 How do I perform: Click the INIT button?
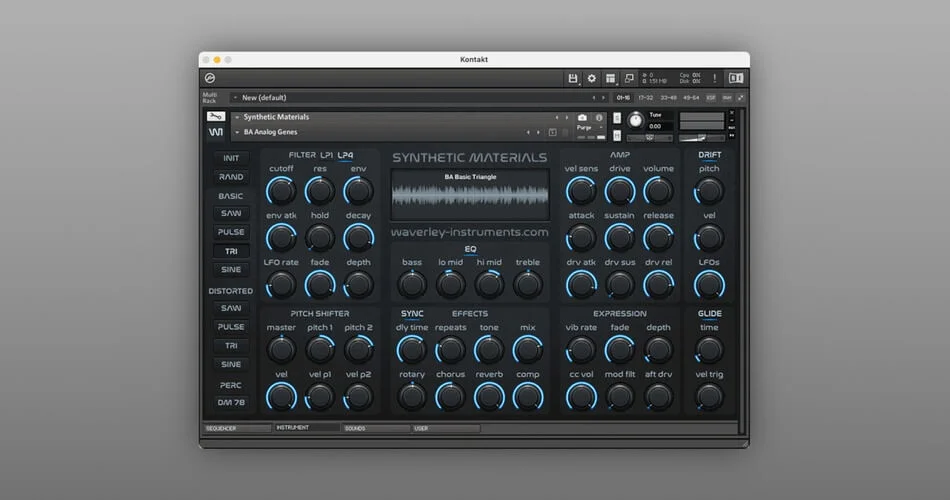coord(231,158)
